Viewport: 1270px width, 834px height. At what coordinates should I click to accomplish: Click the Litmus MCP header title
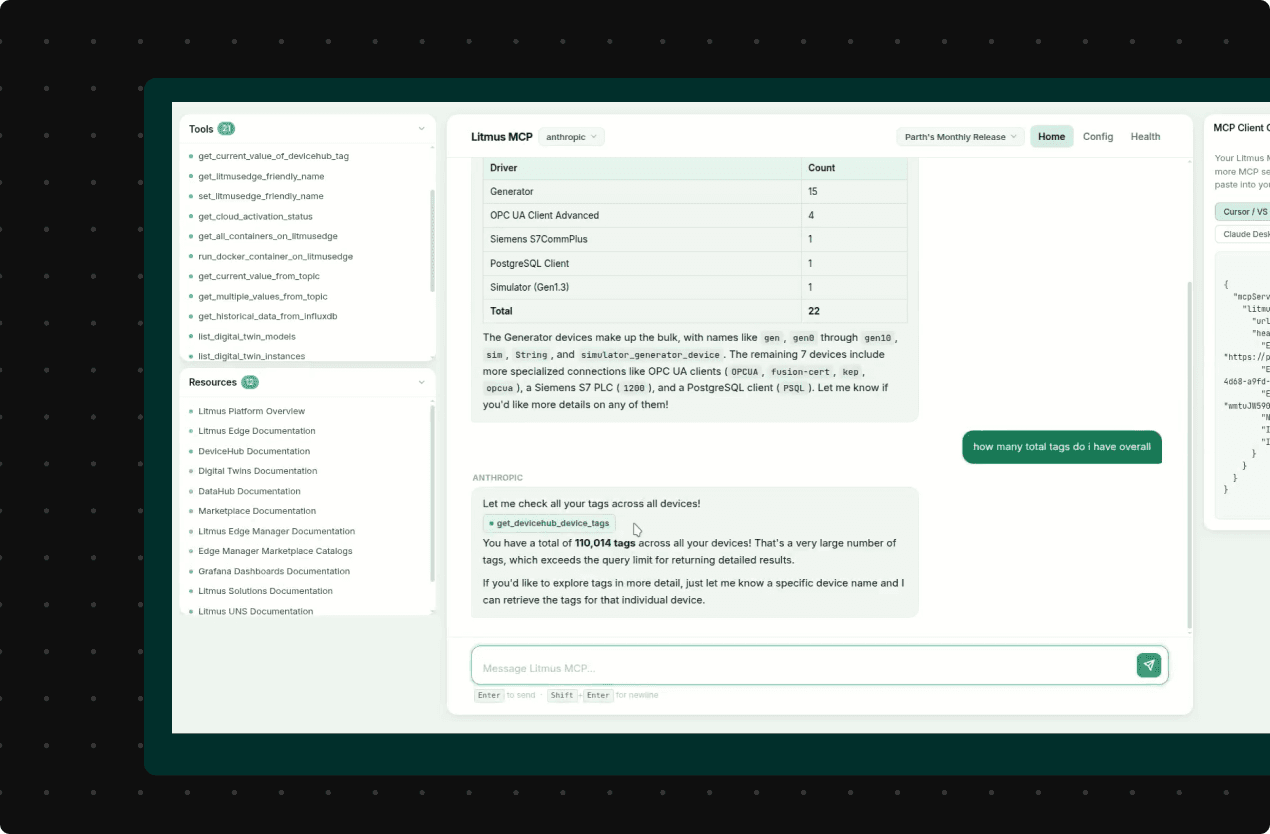coord(501,136)
